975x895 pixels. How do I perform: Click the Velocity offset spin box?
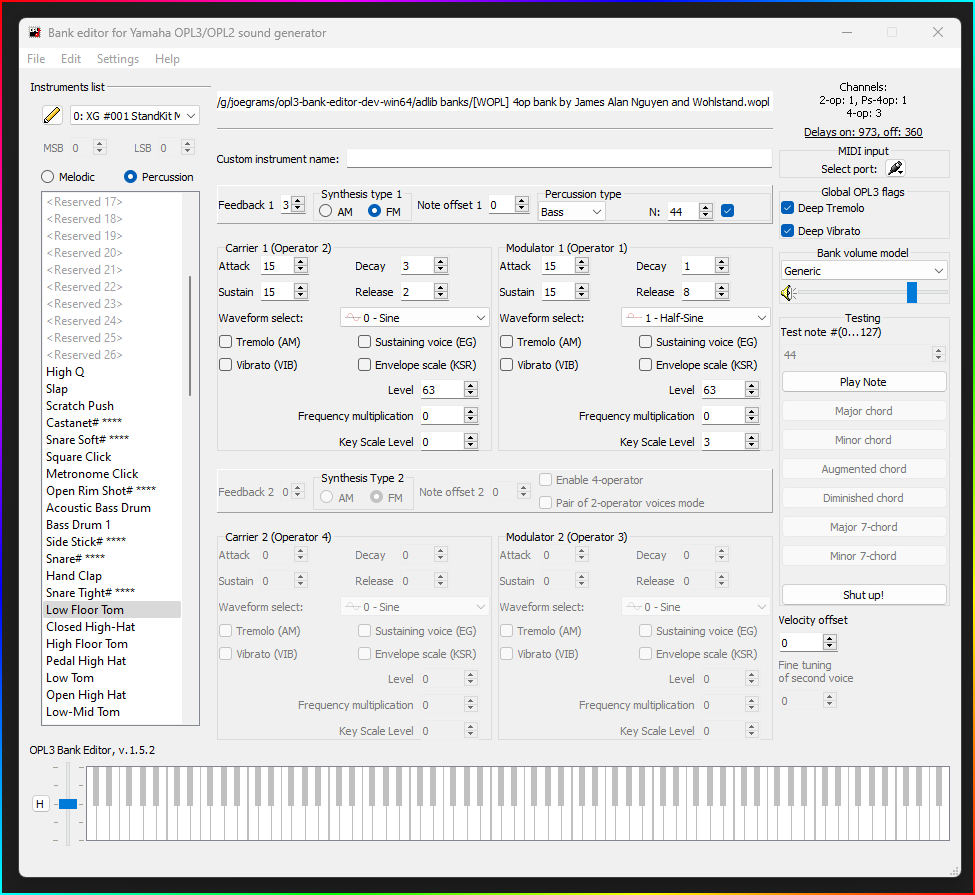808,642
